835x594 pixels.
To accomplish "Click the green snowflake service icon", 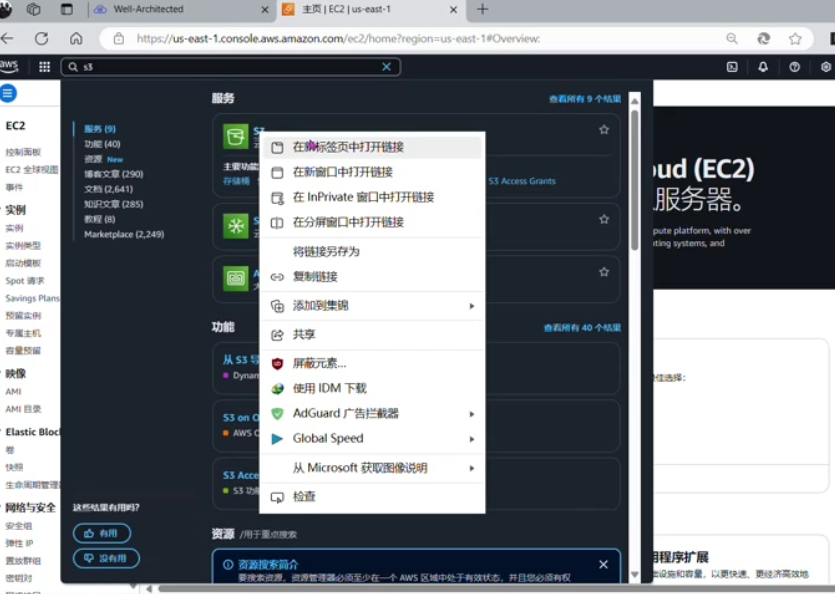I will [236, 226].
